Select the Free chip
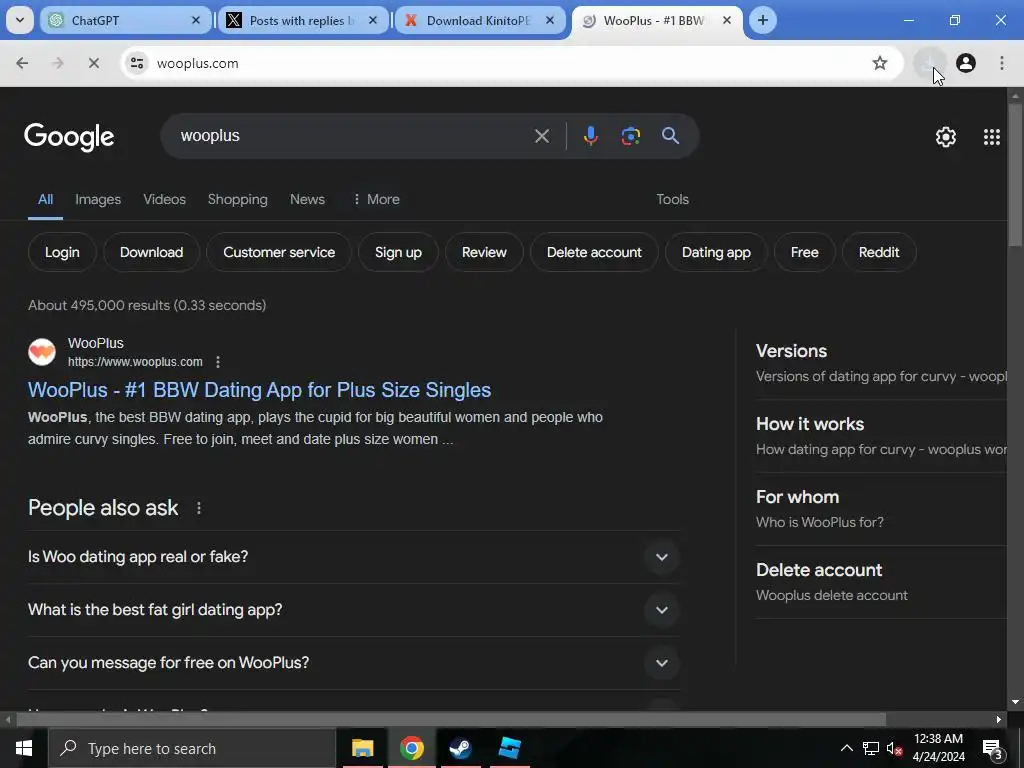 click(805, 253)
